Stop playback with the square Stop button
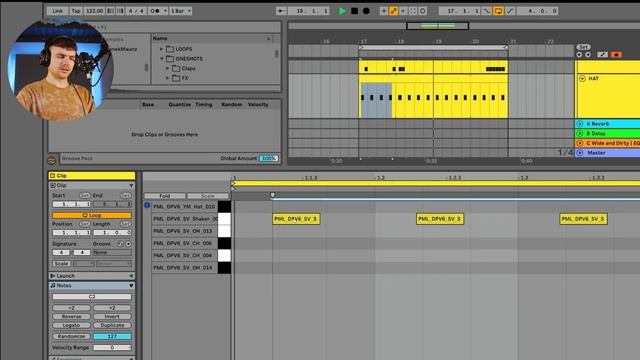 click(x=354, y=11)
